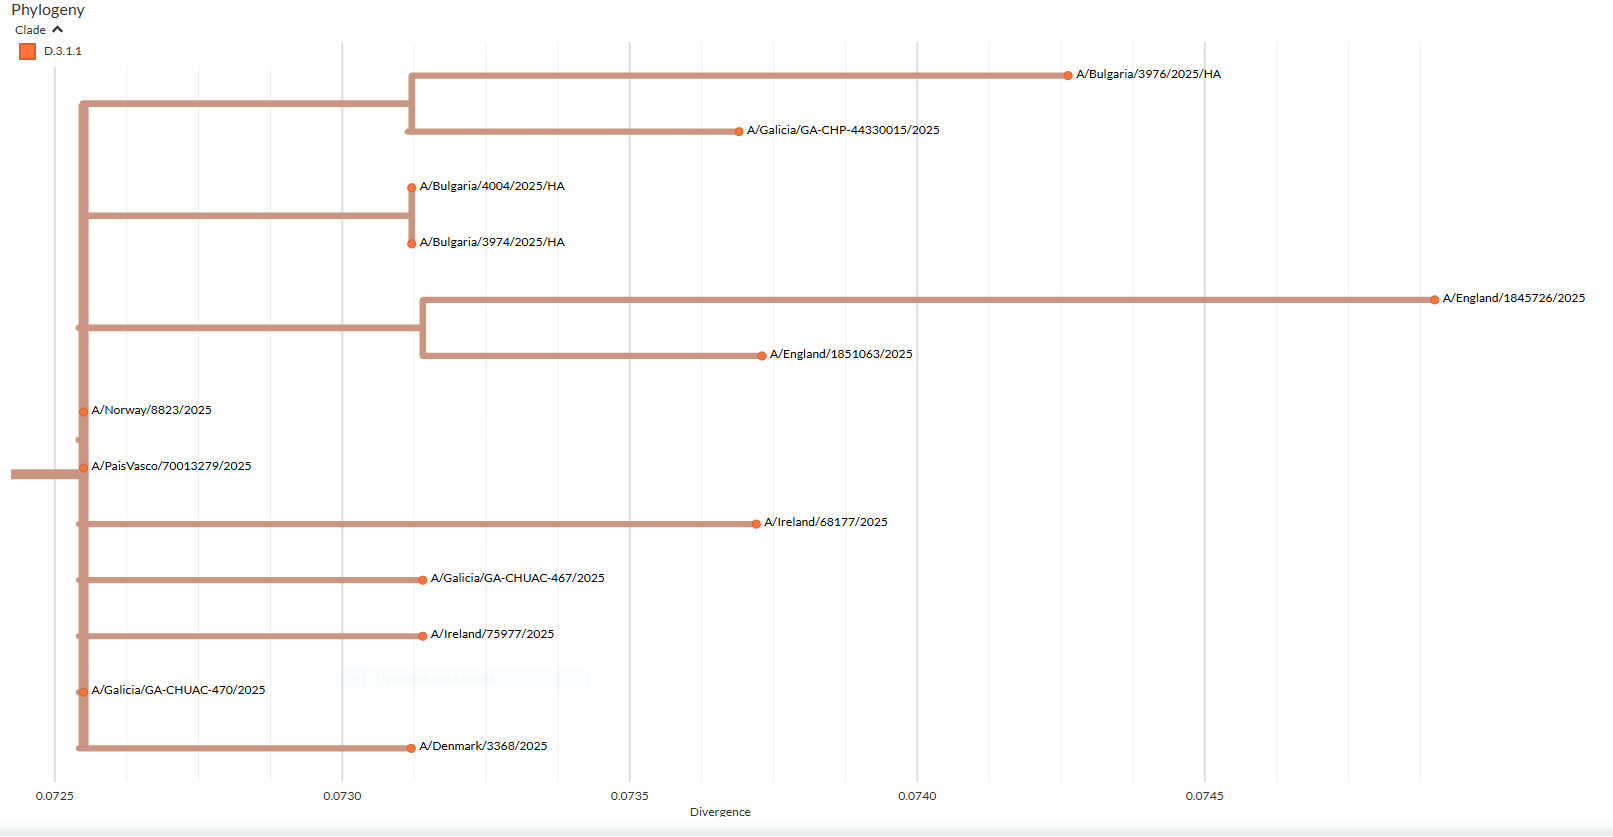Screen dimensions: 1613x837
Task: Click the D.3.1.1 legend label text
Action: 63,51
